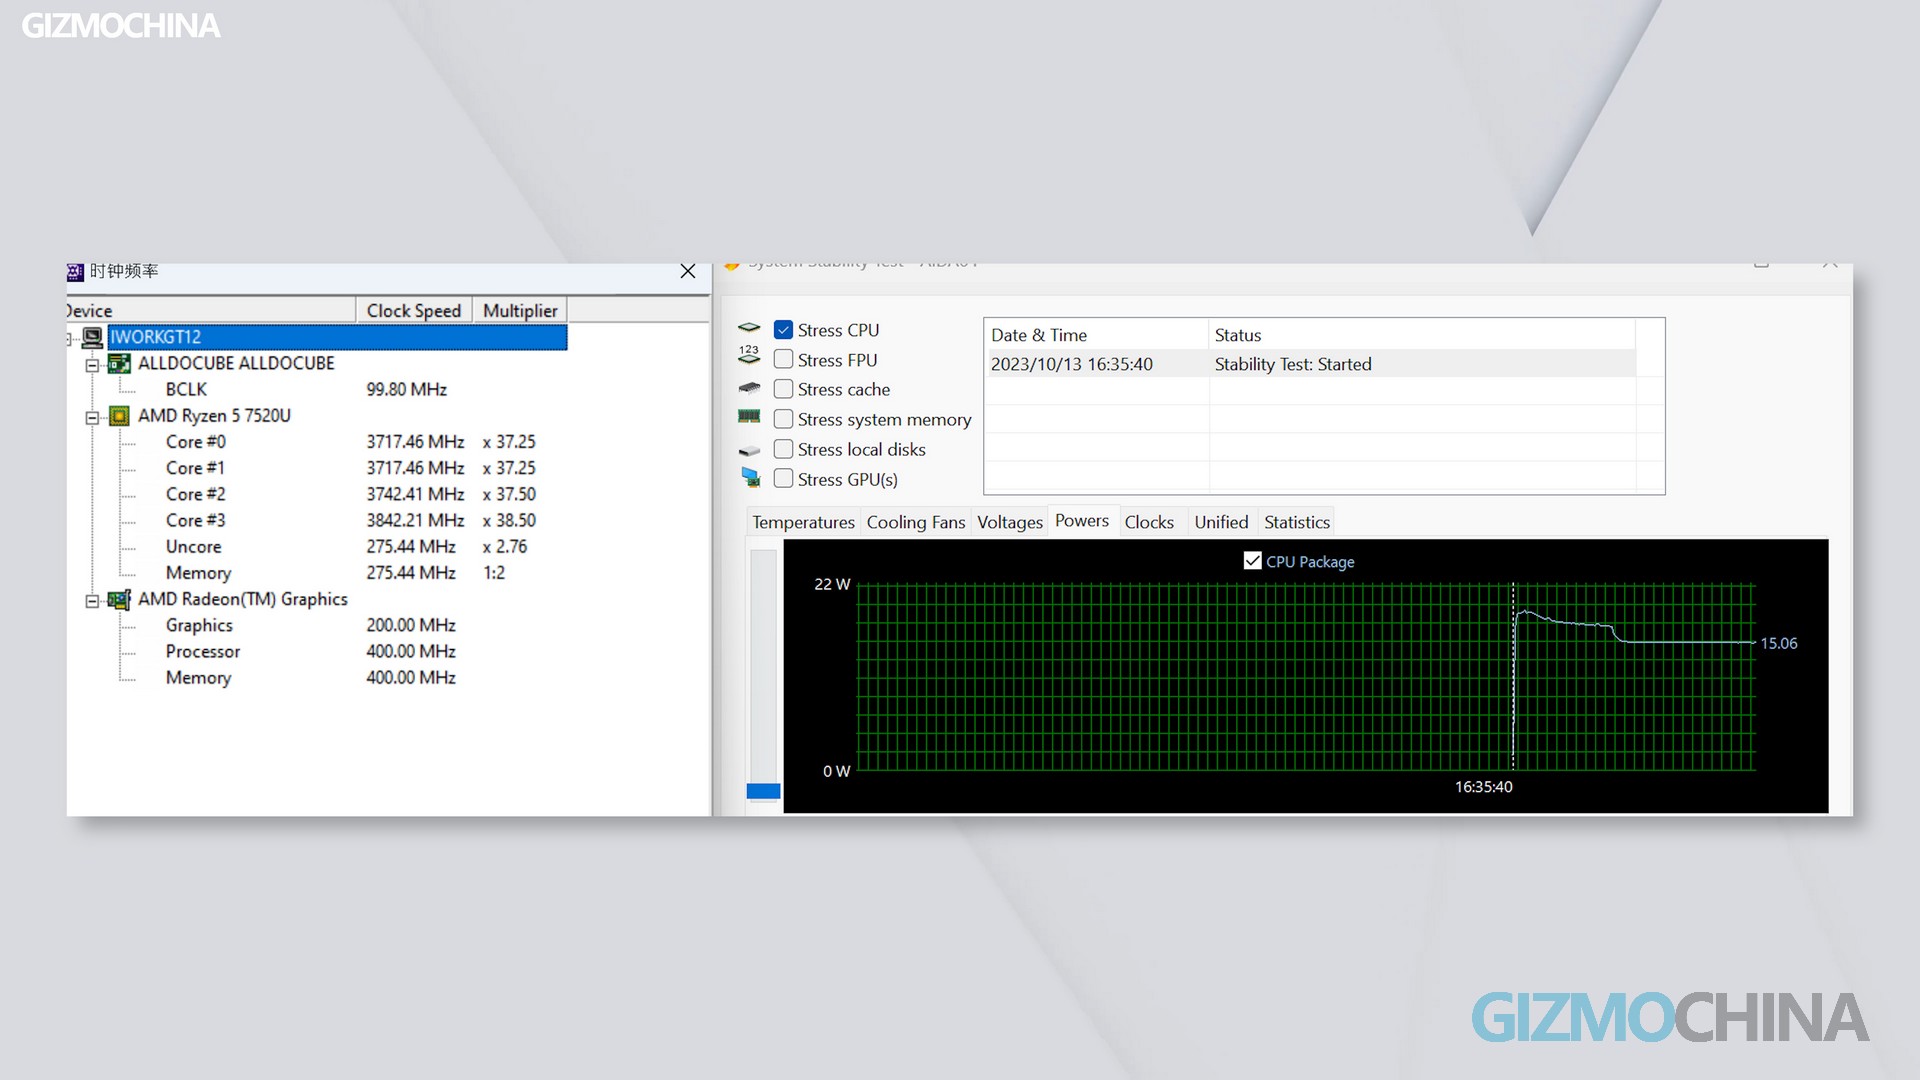The height and width of the screenshot is (1080, 1920).
Task: Open the Statistics tab
Action: point(1296,521)
